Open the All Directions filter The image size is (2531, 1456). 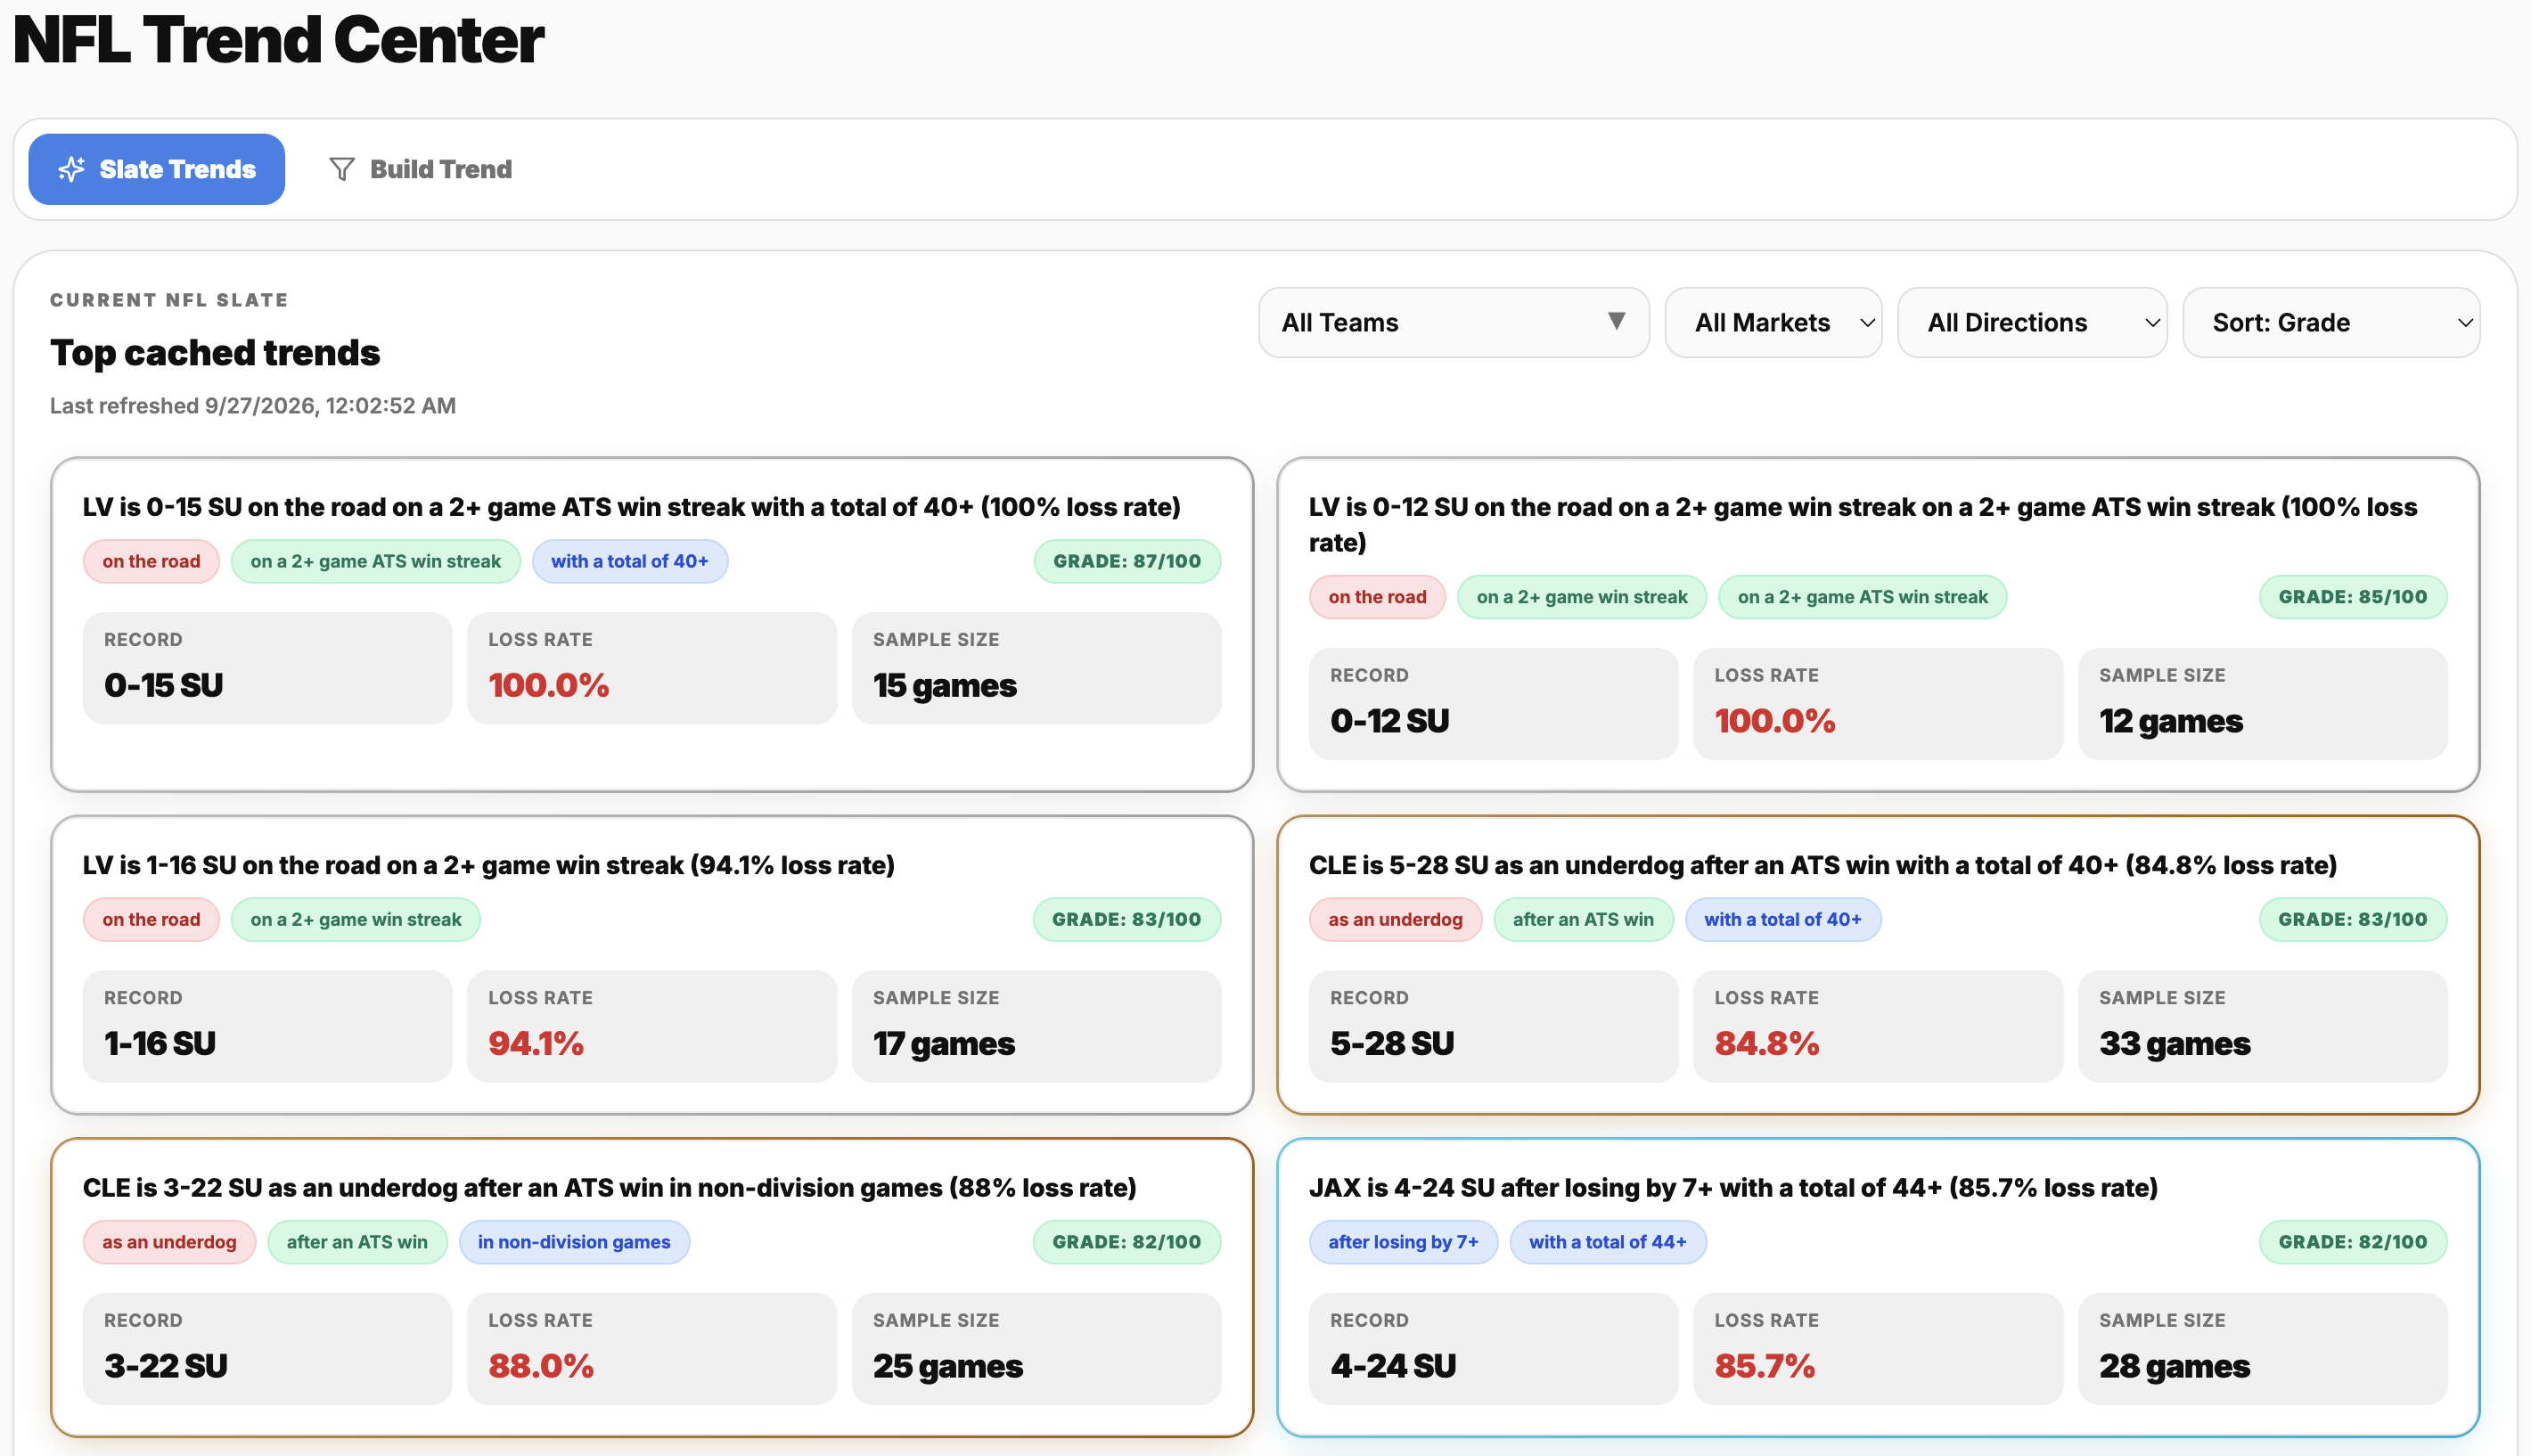click(2032, 323)
